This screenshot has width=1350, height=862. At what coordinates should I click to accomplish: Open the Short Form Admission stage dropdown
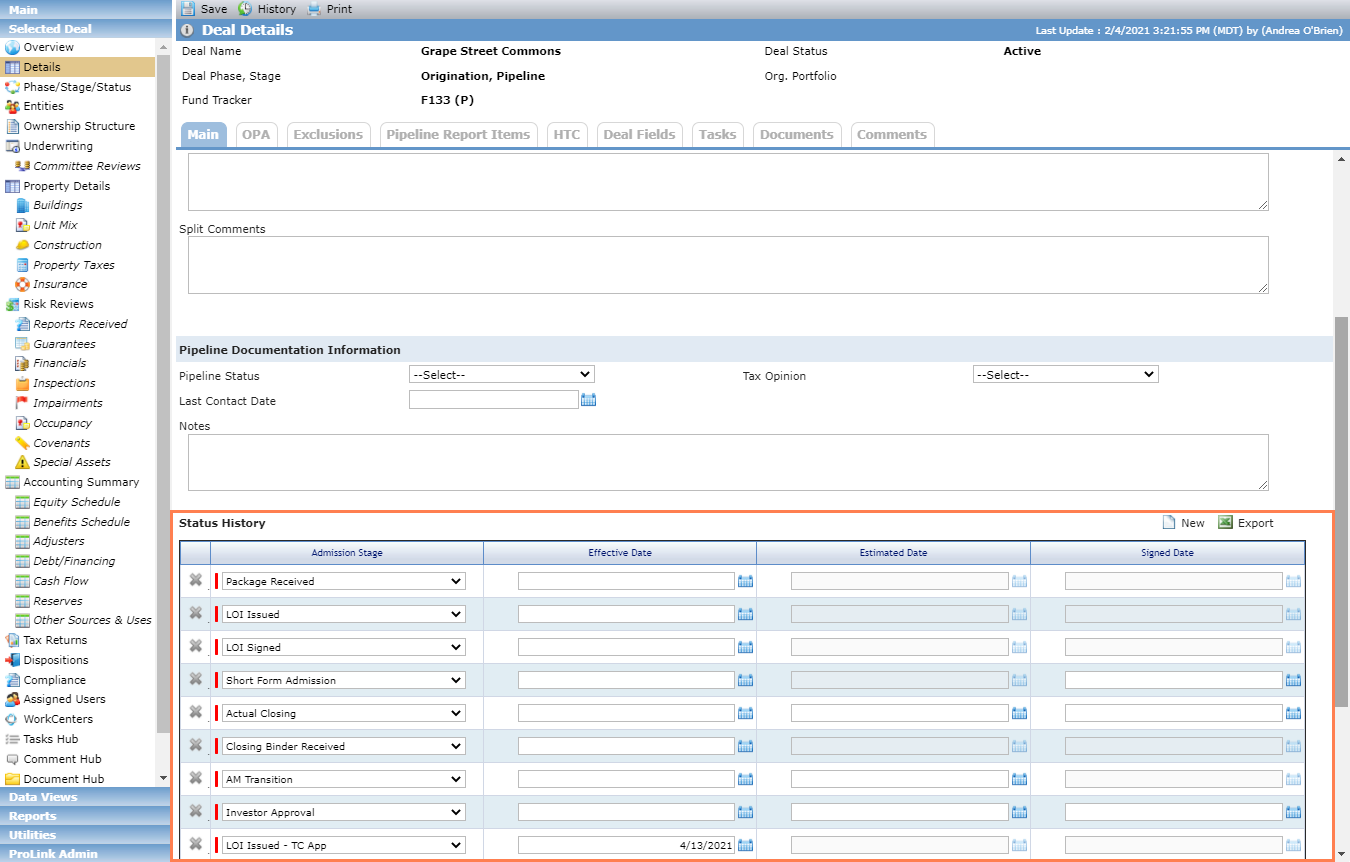click(x=344, y=680)
